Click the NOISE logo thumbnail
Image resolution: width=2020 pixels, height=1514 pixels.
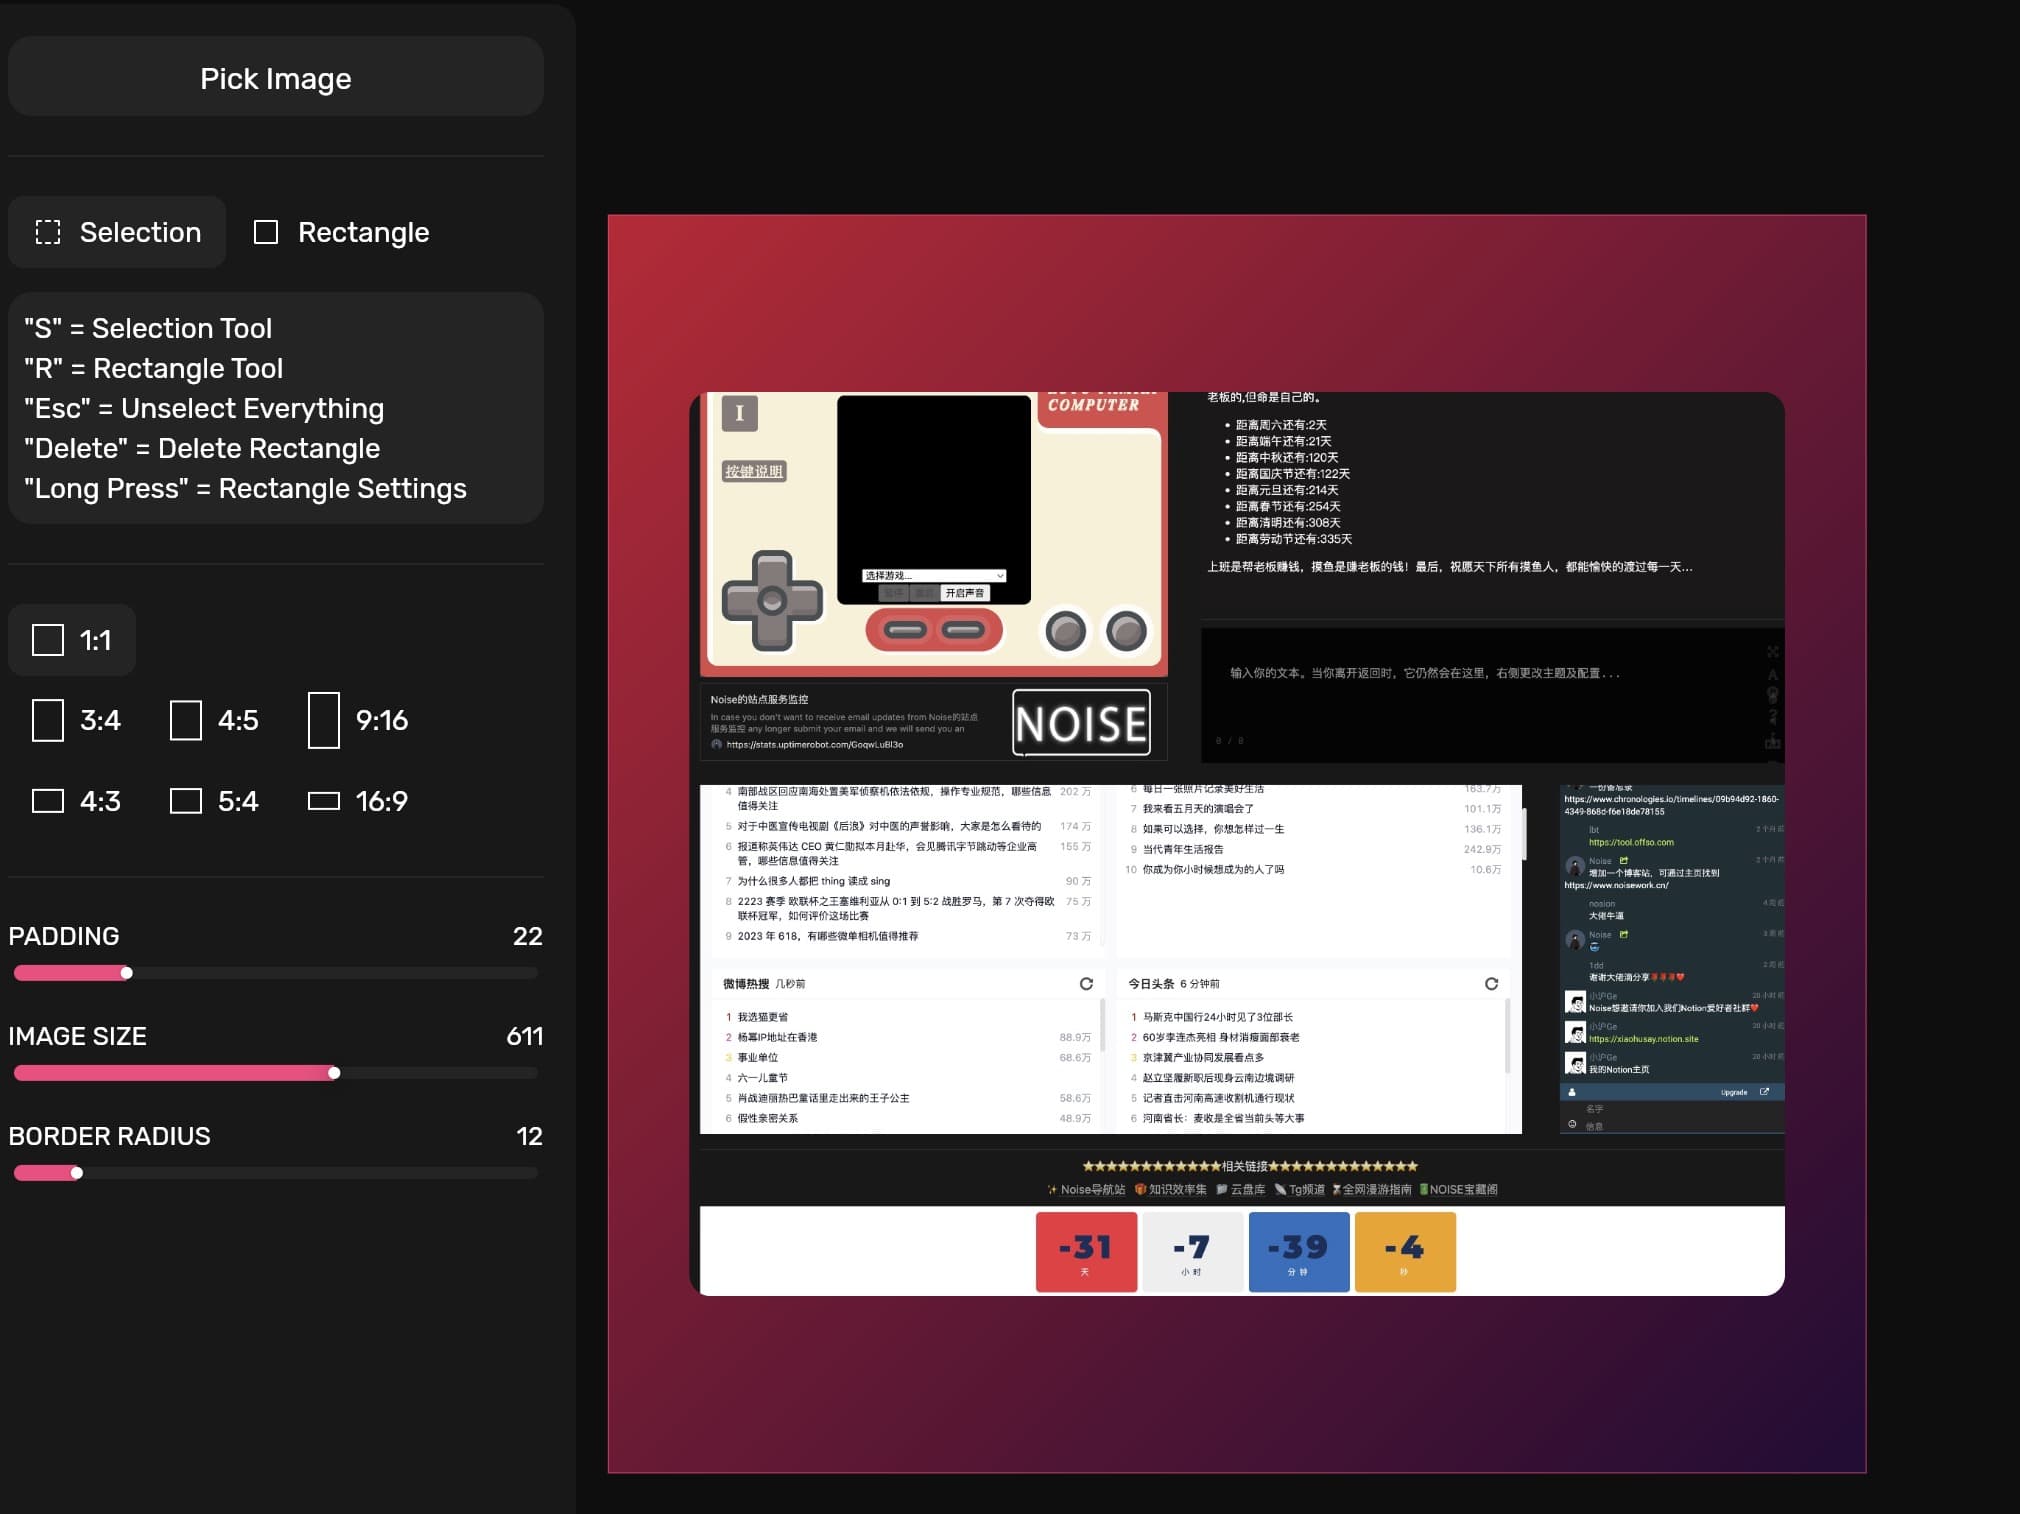(1081, 722)
